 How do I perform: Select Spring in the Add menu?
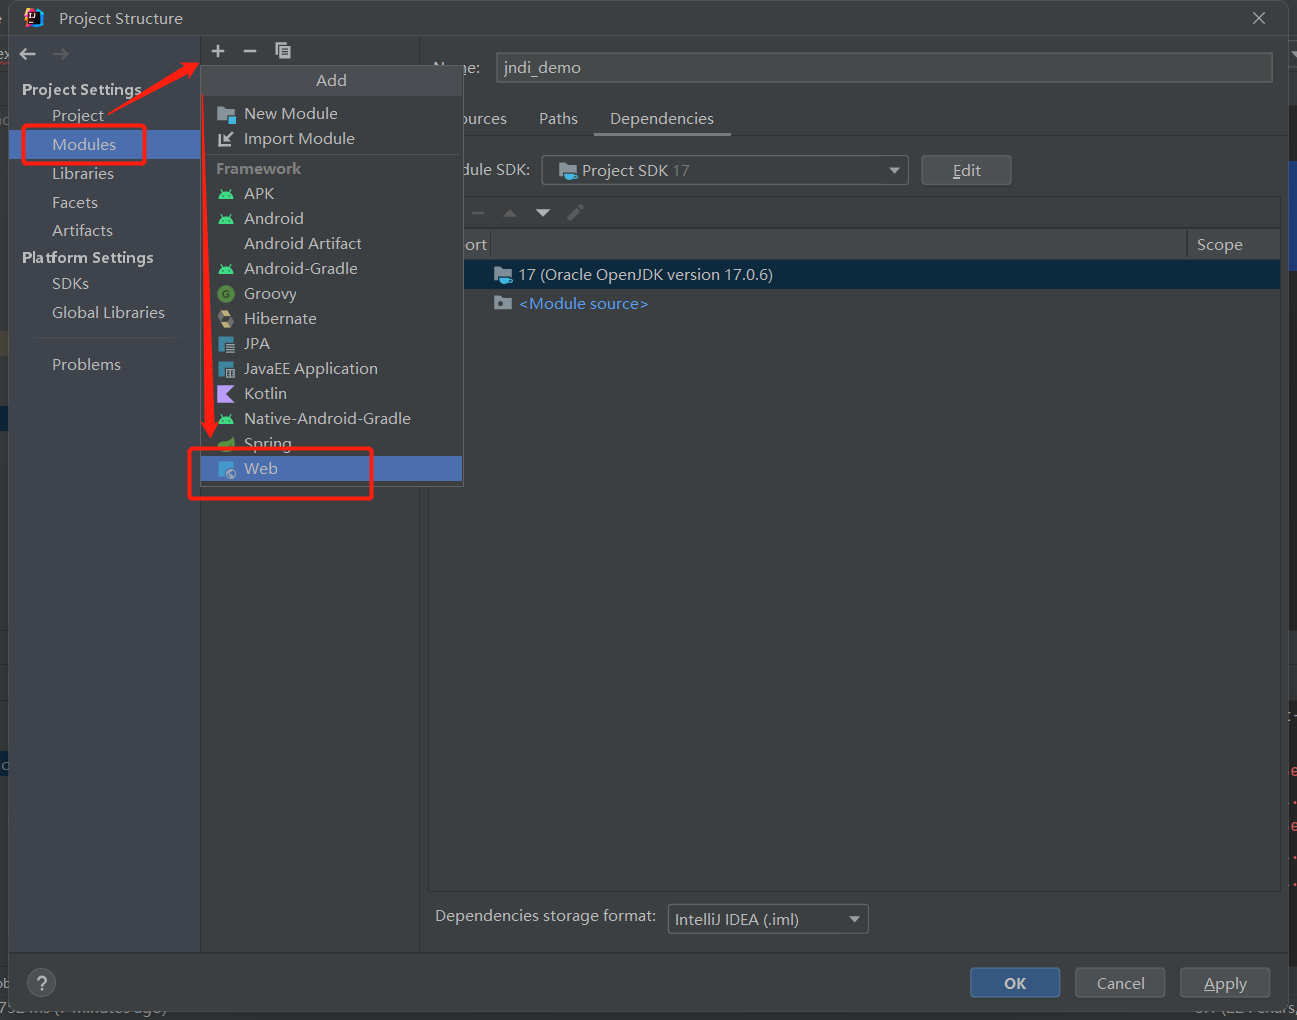[x=268, y=444]
